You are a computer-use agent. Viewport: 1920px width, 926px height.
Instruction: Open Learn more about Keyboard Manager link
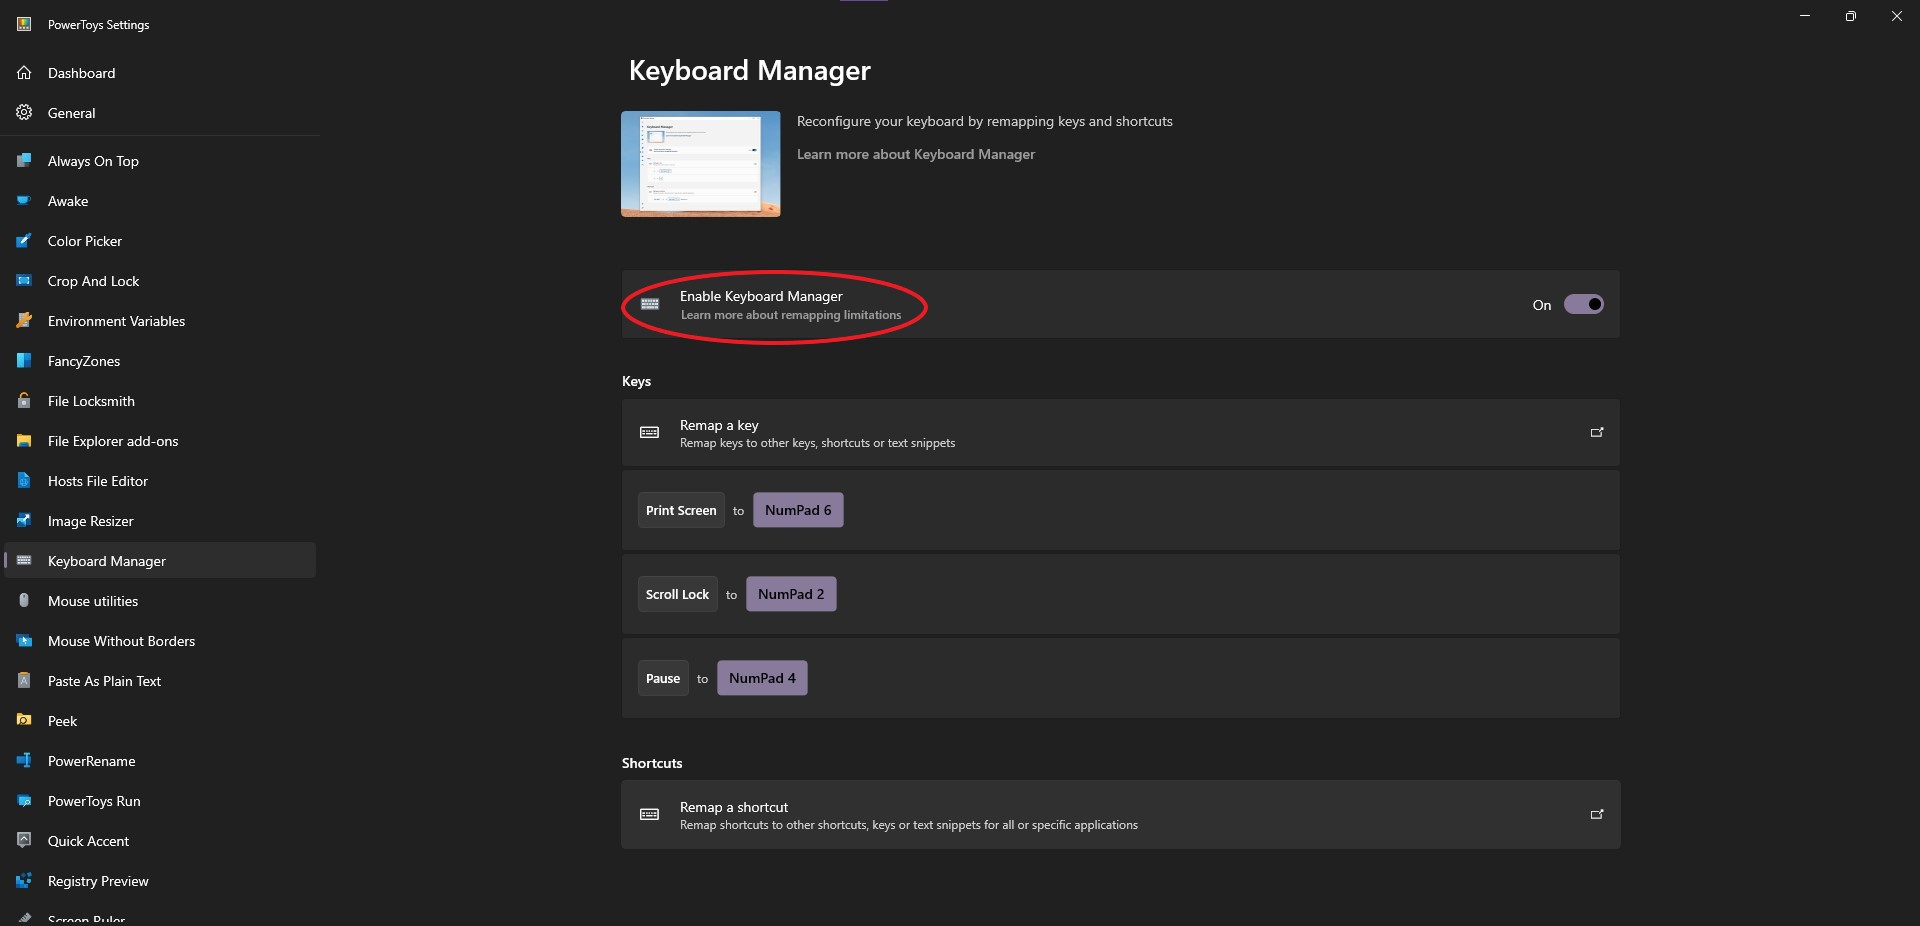(x=915, y=154)
